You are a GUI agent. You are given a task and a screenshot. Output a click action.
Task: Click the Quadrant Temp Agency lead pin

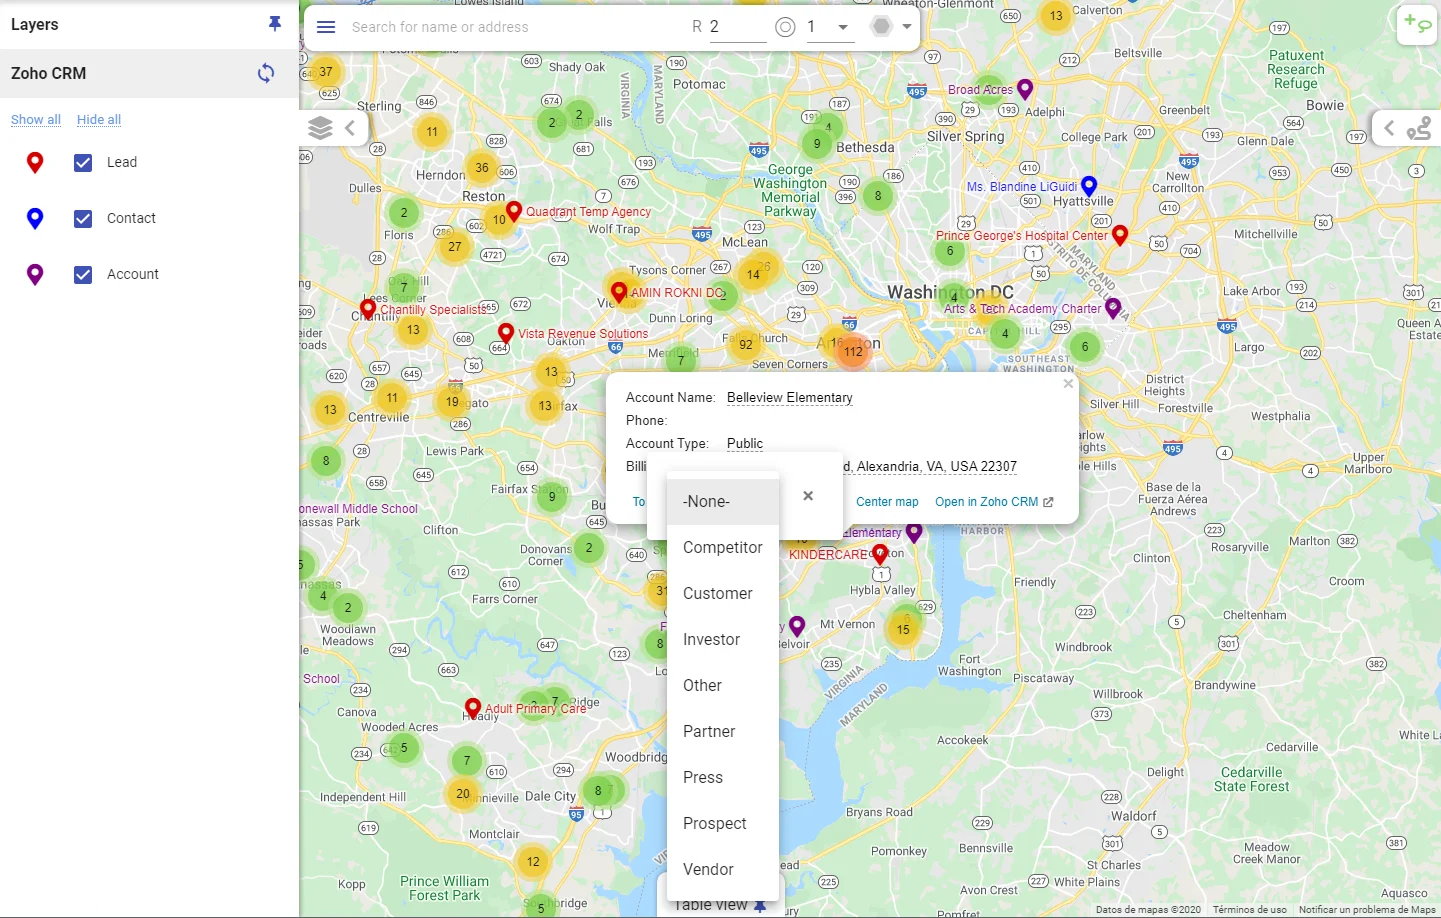(514, 211)
